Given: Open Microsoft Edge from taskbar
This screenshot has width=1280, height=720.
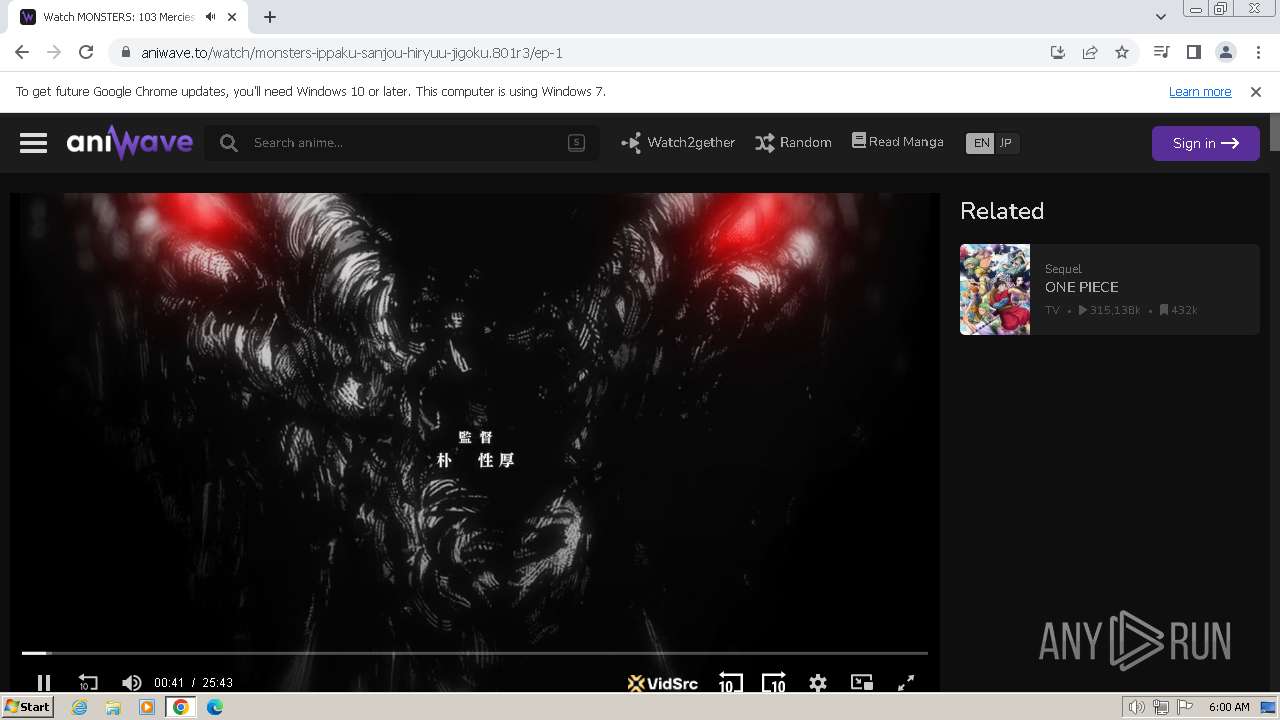Looking at the screenshot, I should (x=215, y=707).
